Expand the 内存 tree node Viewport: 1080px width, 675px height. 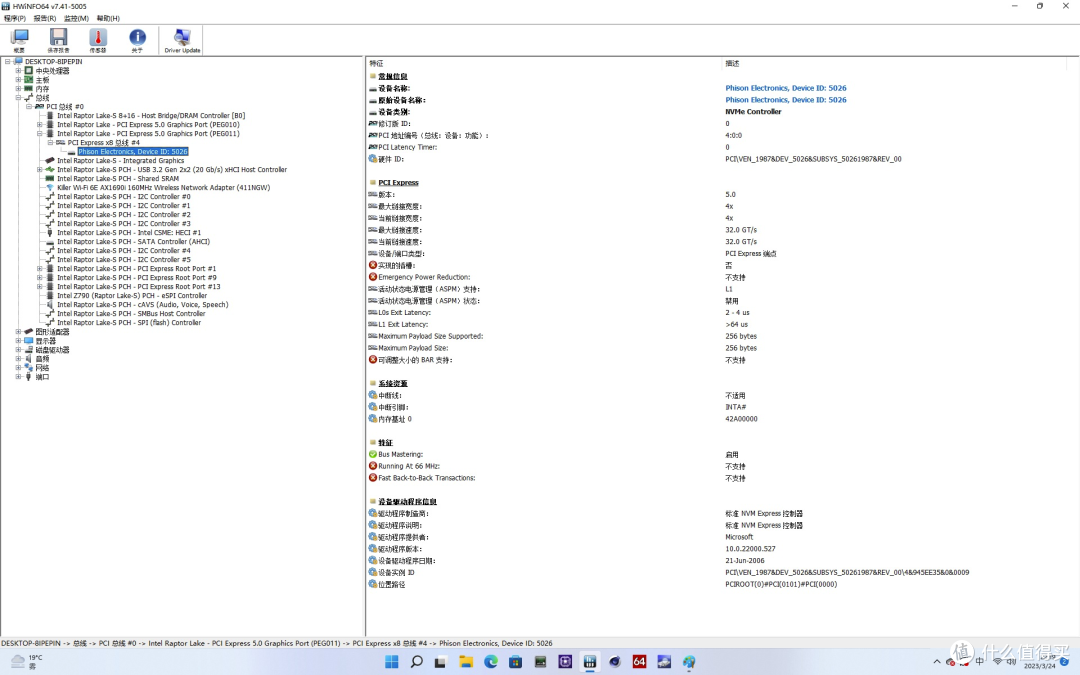tap(19, 88)
